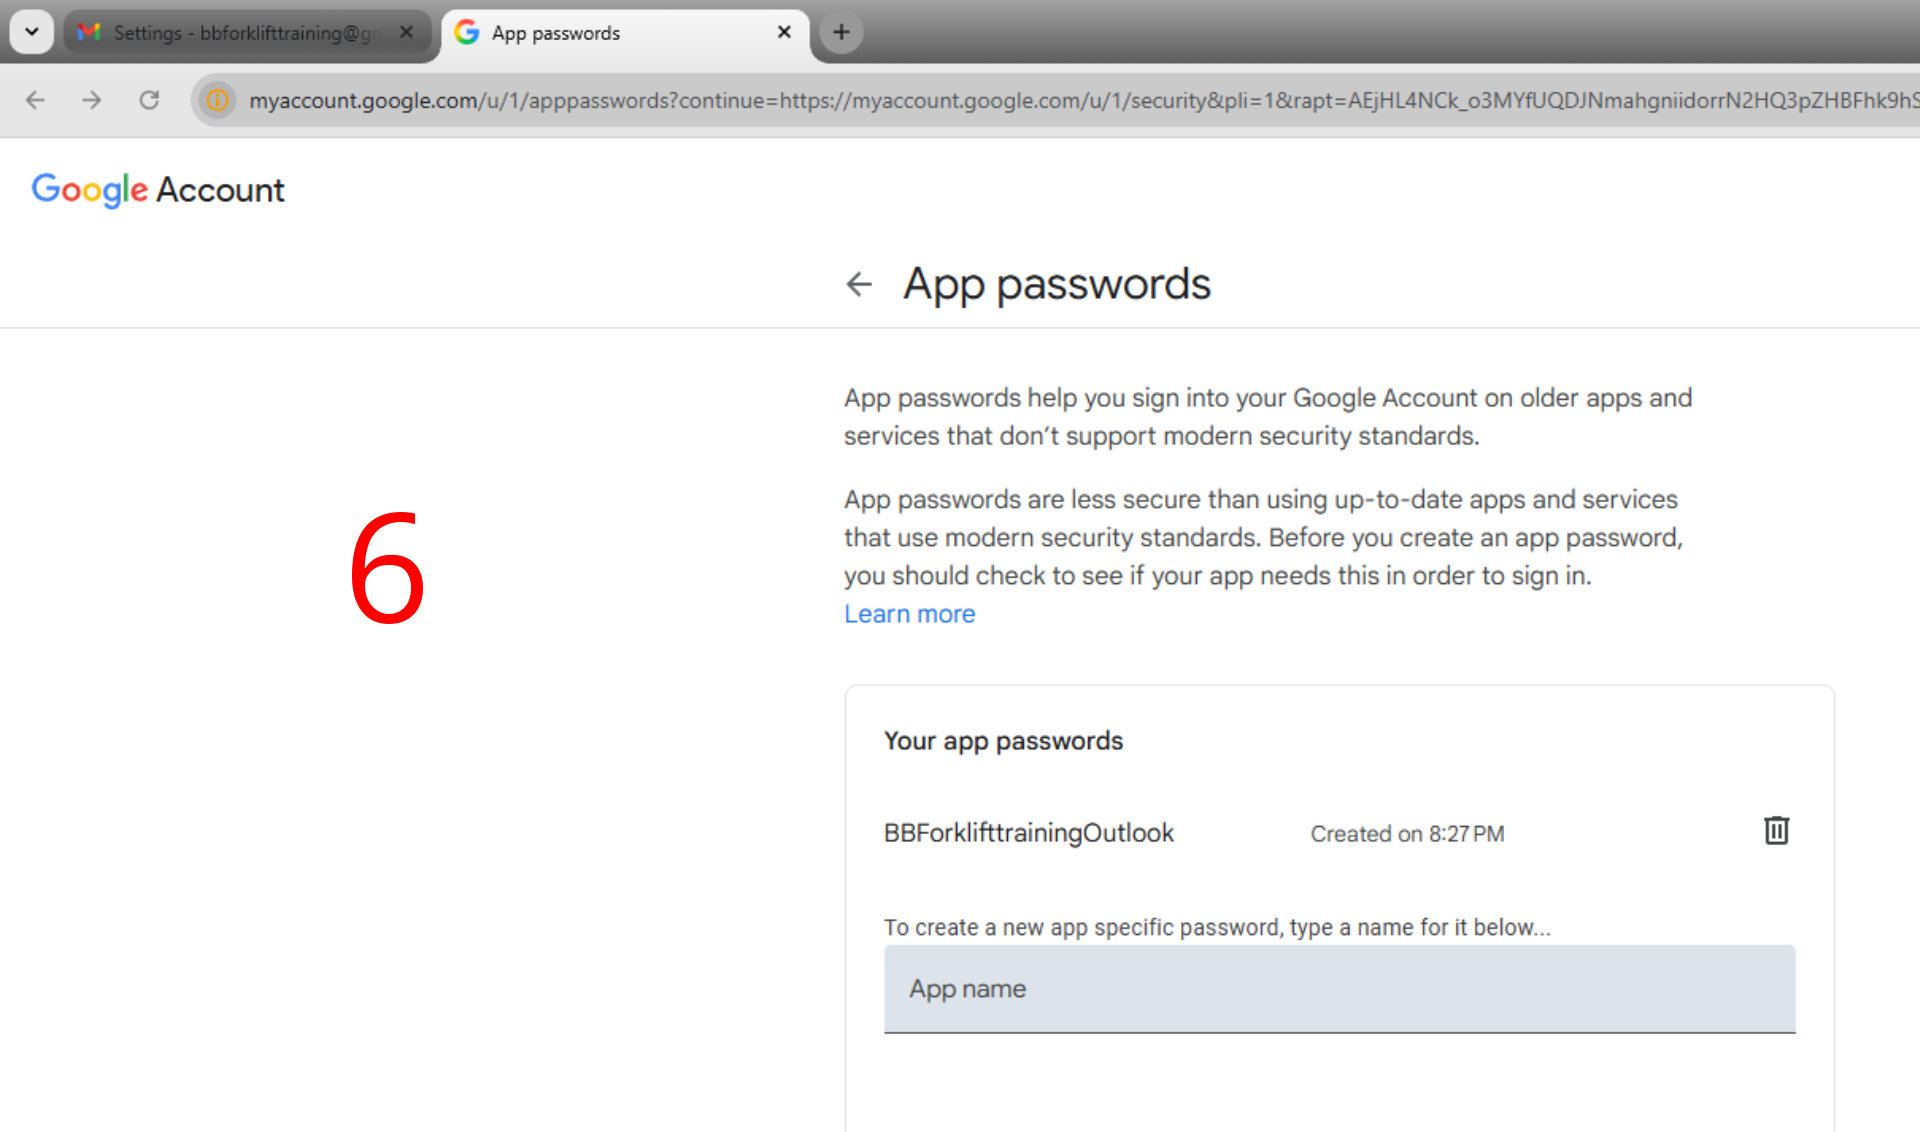Image resolution: width=1920 pixels, height=1132 pixels.
Task: Click the App passwords page heading
Action: click(1056, 284)
